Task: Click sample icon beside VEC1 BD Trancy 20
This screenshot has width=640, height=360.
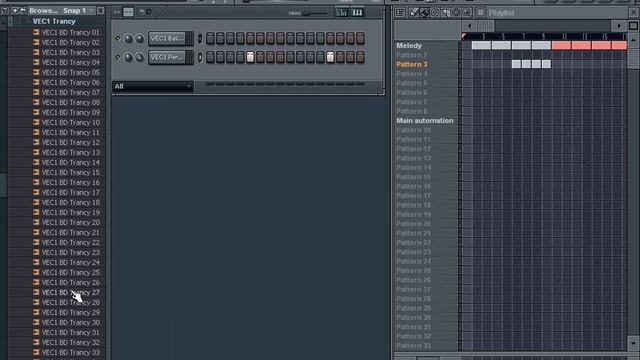Action: [x=36, y=222]
